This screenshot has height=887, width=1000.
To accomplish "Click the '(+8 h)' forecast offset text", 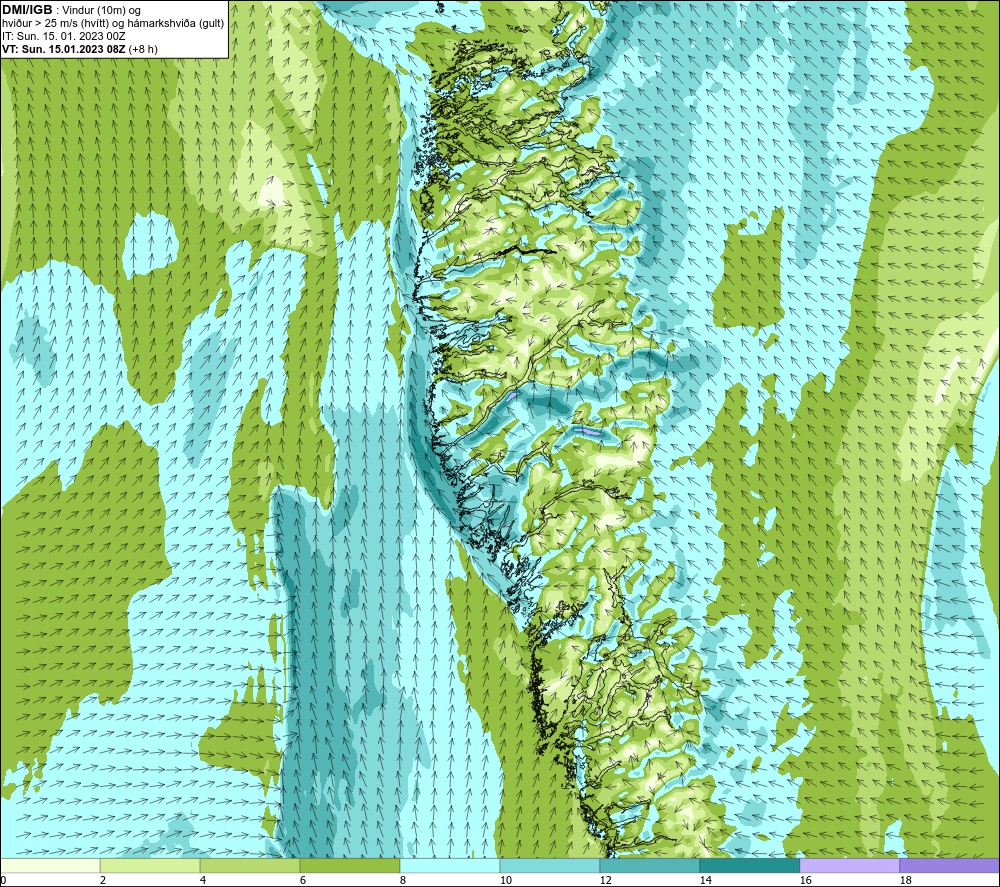I will click(143, 49).
